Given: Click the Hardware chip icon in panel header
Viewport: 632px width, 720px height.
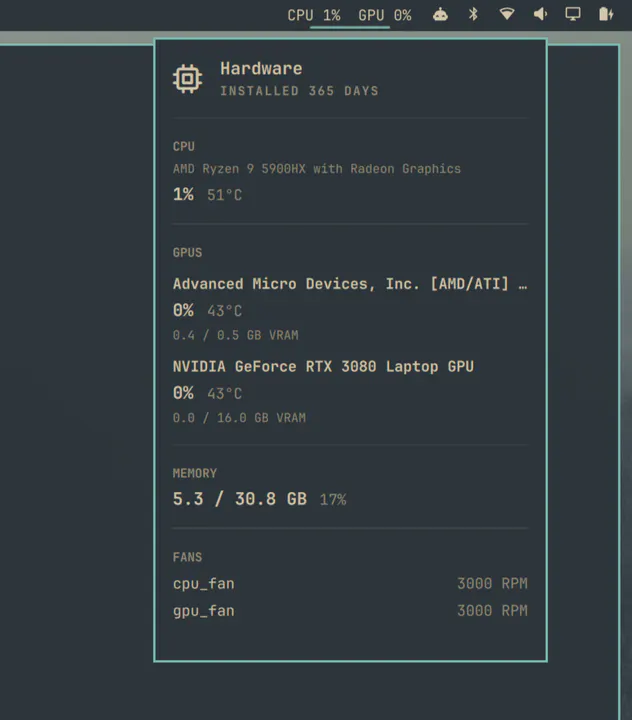Looking at the screenshot, I should pos(187,79).
